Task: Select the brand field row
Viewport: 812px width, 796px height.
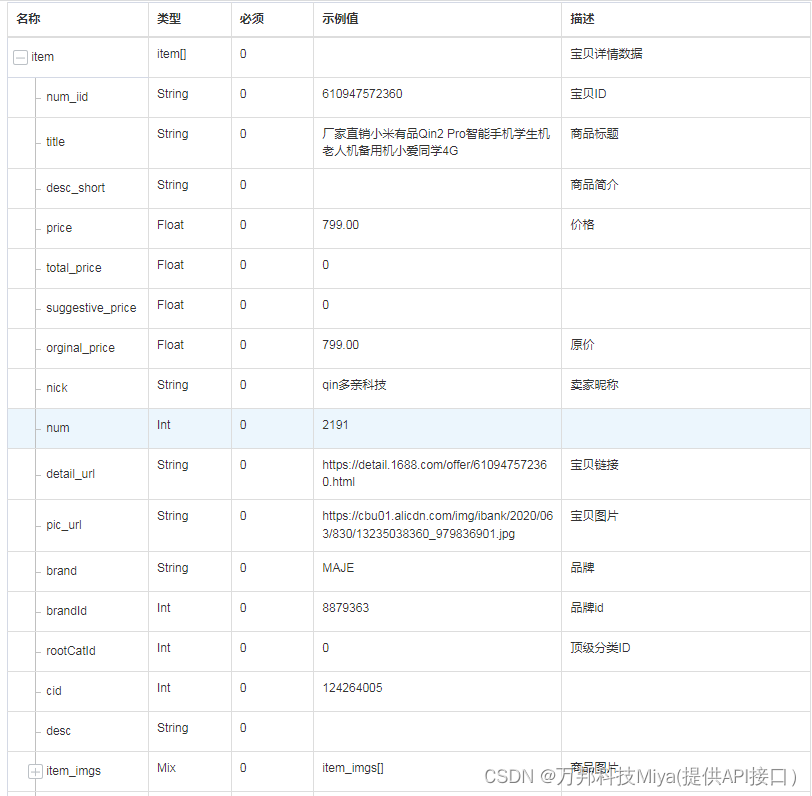Action: tap(60, 570)
